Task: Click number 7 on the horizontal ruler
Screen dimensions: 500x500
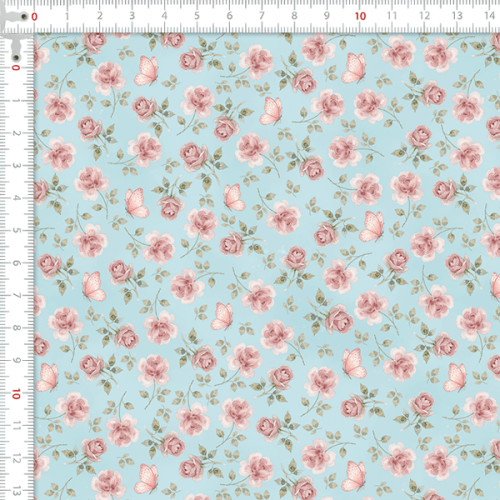Action: click(262, 16)
